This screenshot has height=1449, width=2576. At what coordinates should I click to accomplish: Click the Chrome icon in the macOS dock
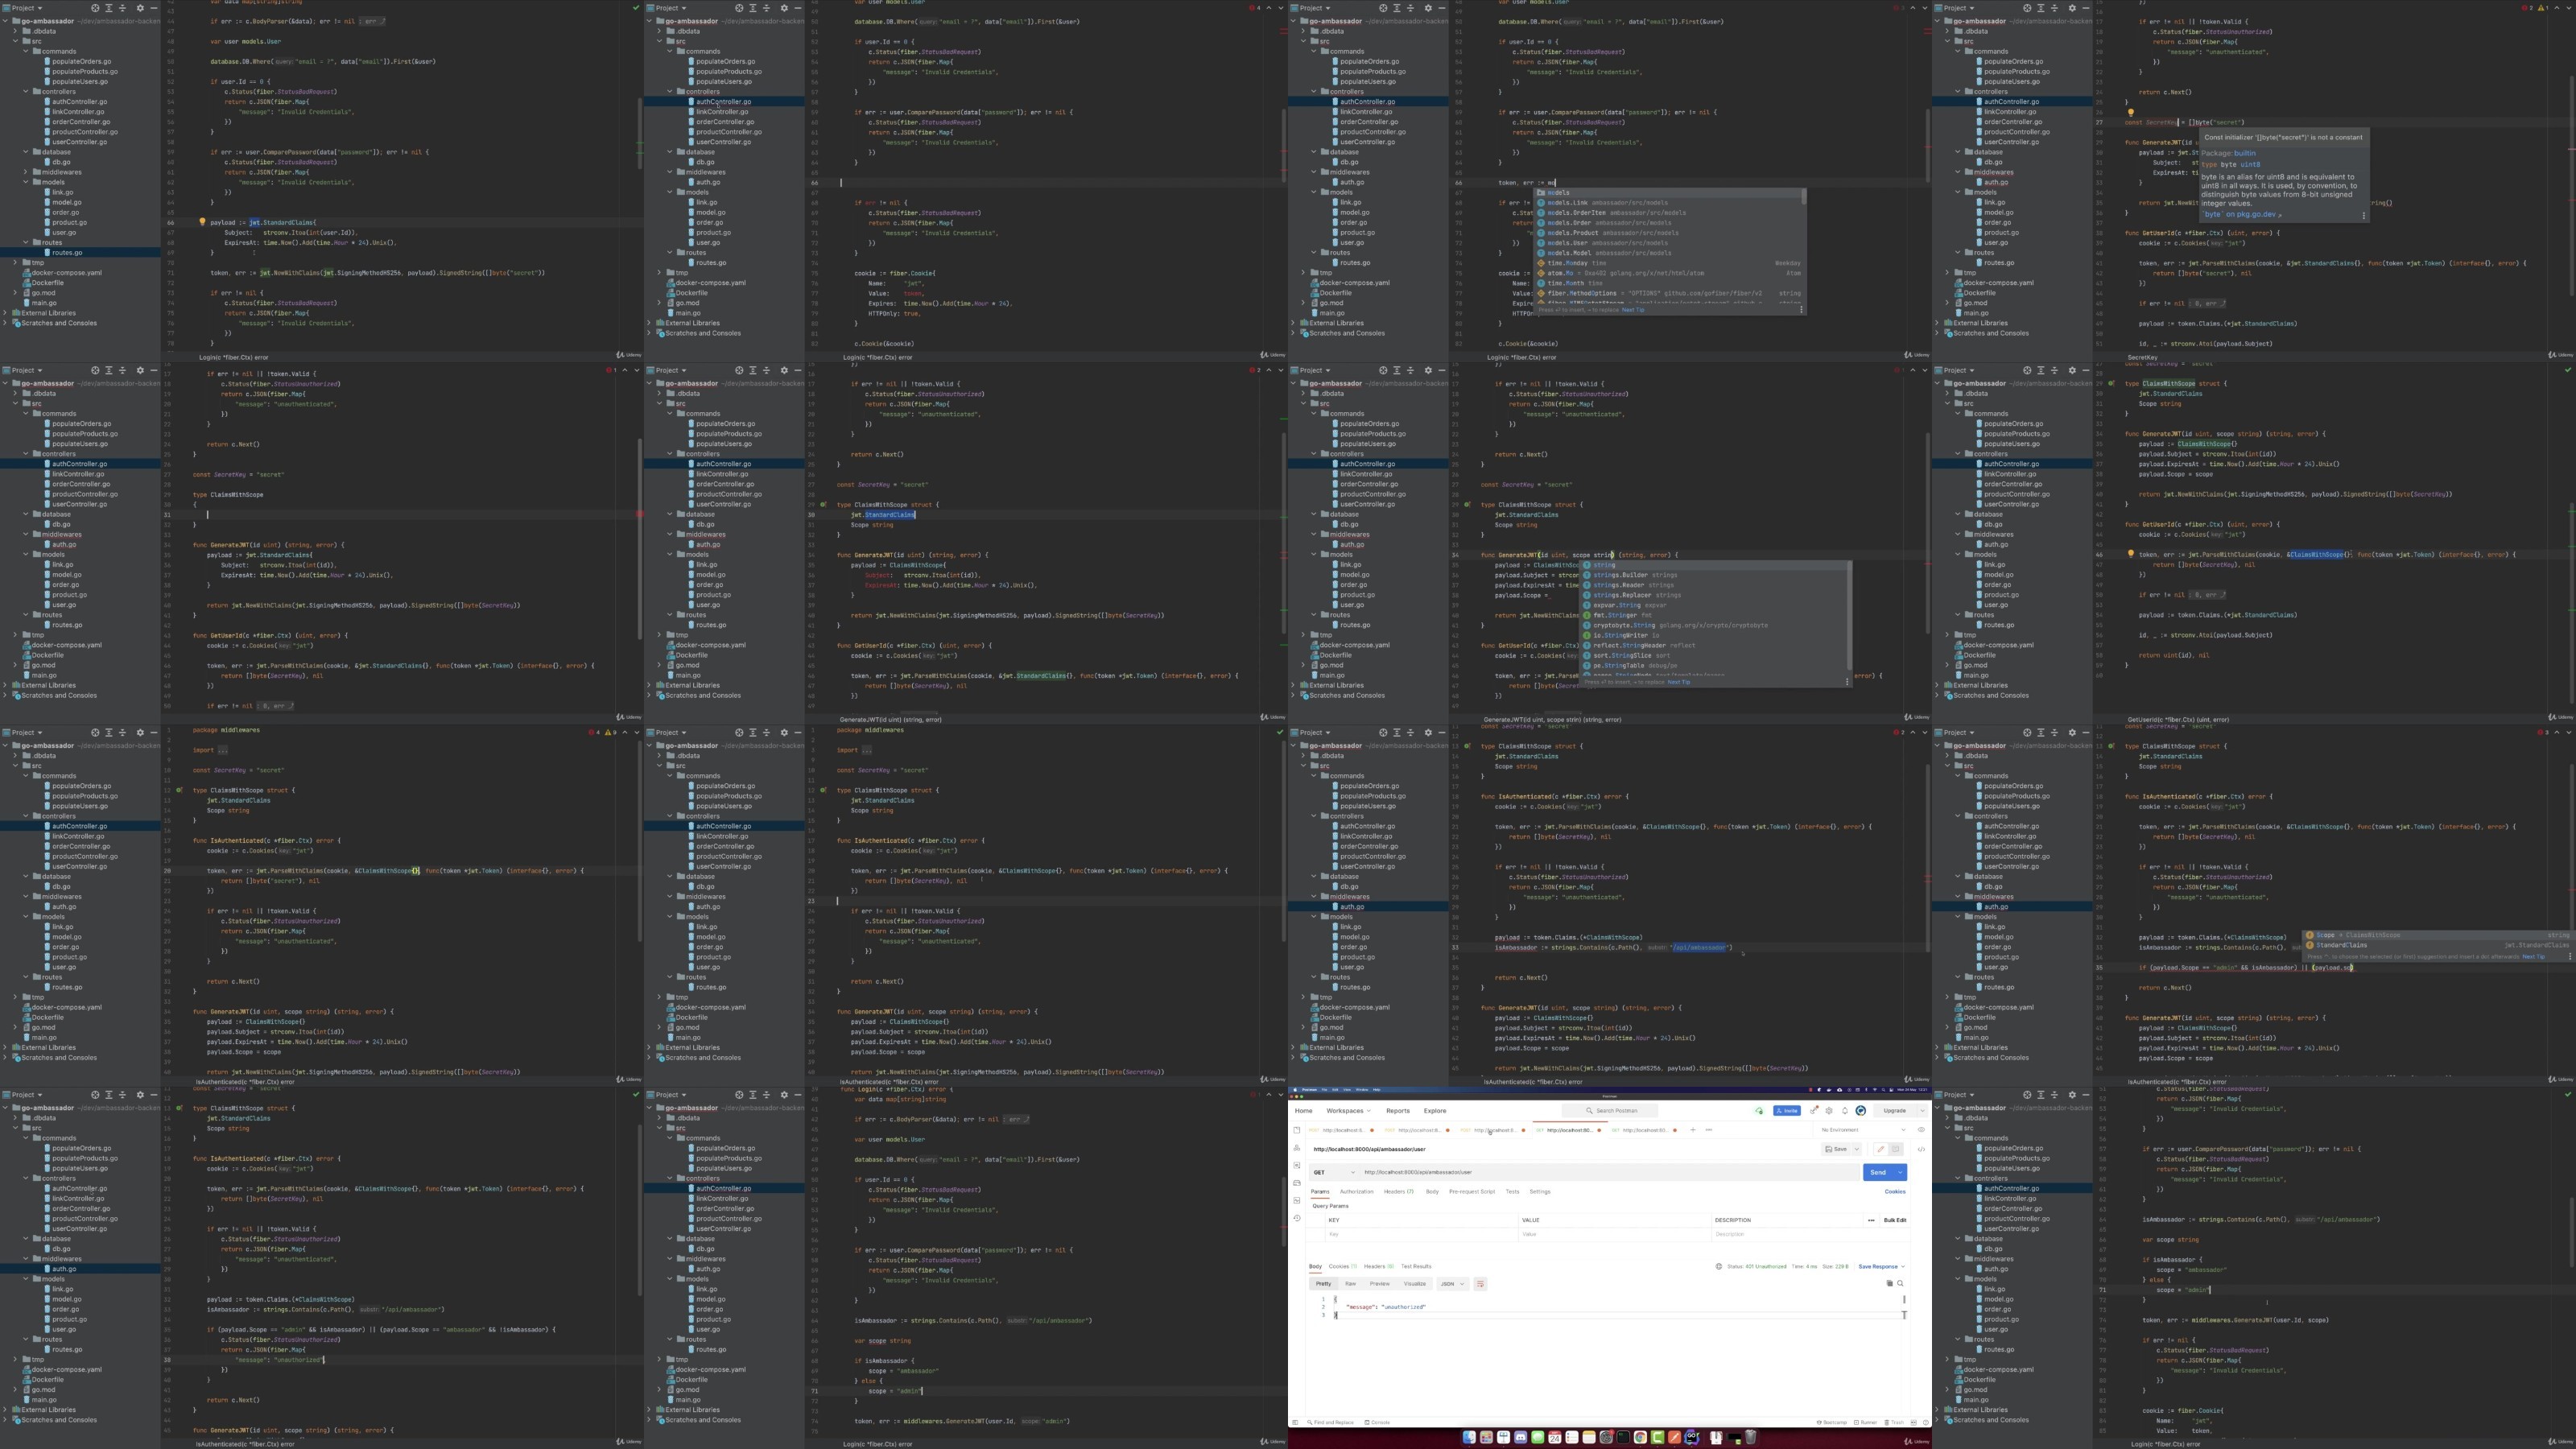click(x=1640, y=1437)
